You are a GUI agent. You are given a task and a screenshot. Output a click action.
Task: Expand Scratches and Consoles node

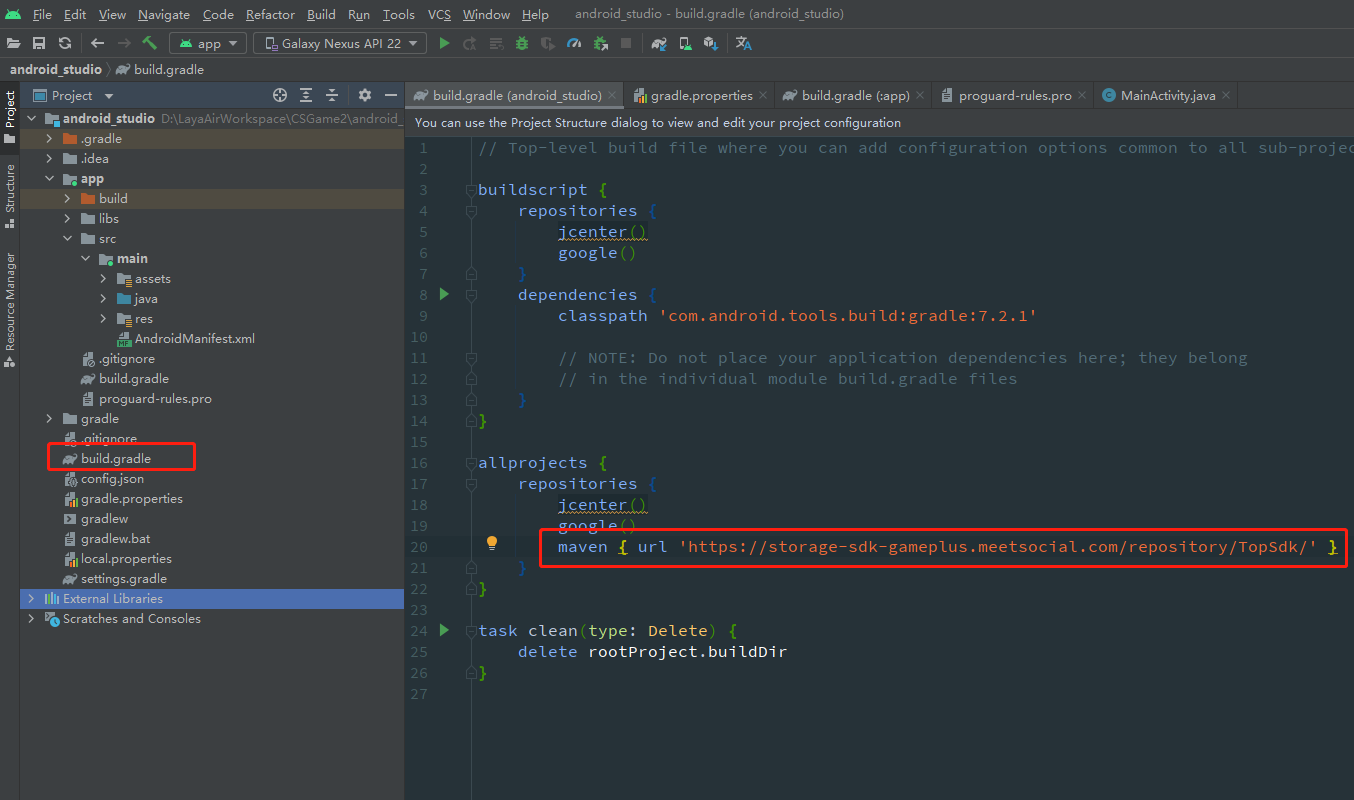(31, 618)
